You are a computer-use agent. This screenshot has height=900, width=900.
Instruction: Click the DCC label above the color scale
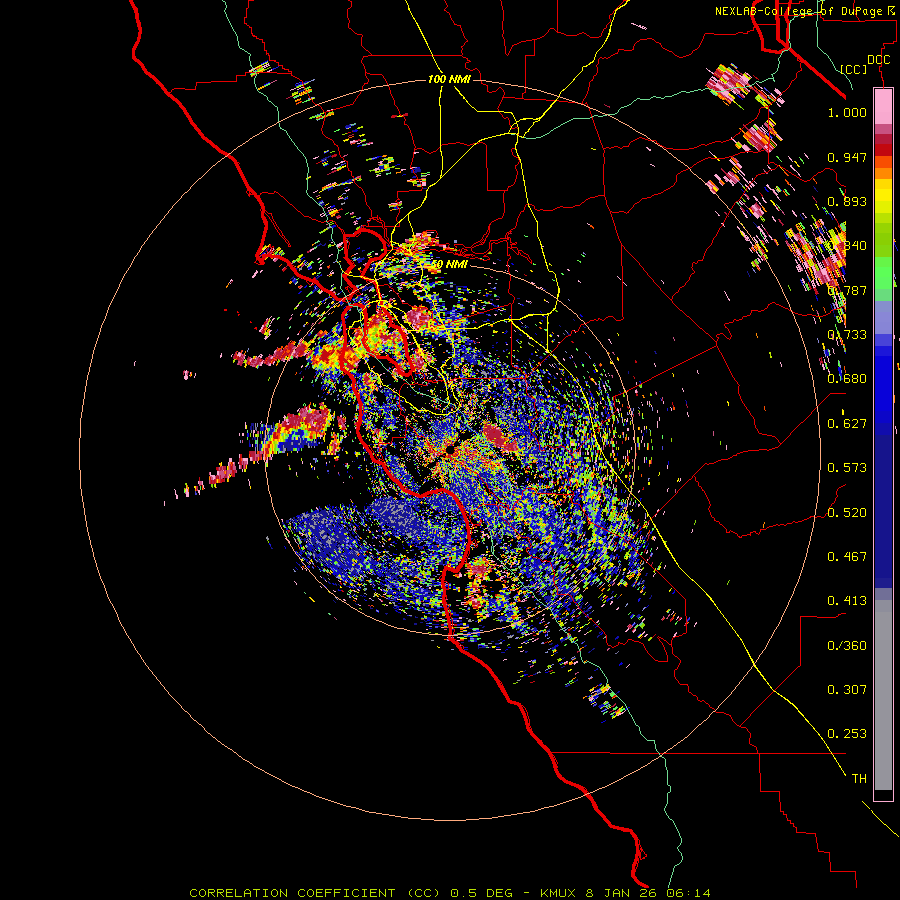(x=878, y=60)
